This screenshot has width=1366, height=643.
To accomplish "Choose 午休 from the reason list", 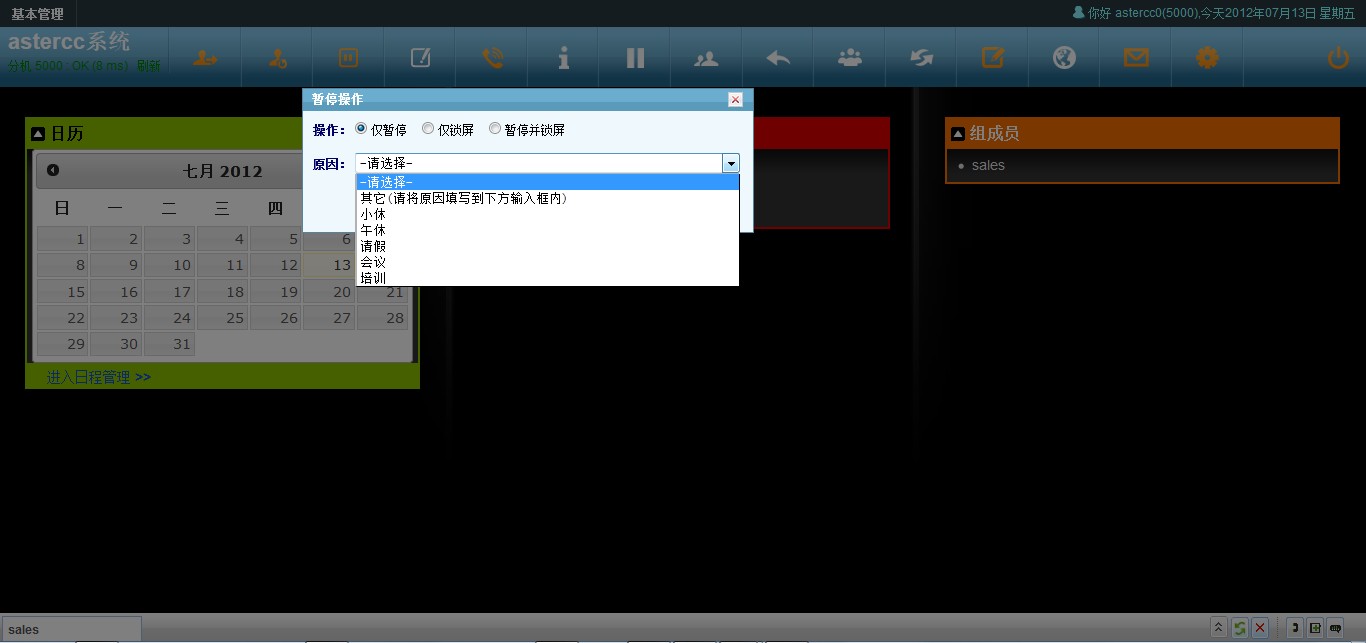I will coord(373,230).
